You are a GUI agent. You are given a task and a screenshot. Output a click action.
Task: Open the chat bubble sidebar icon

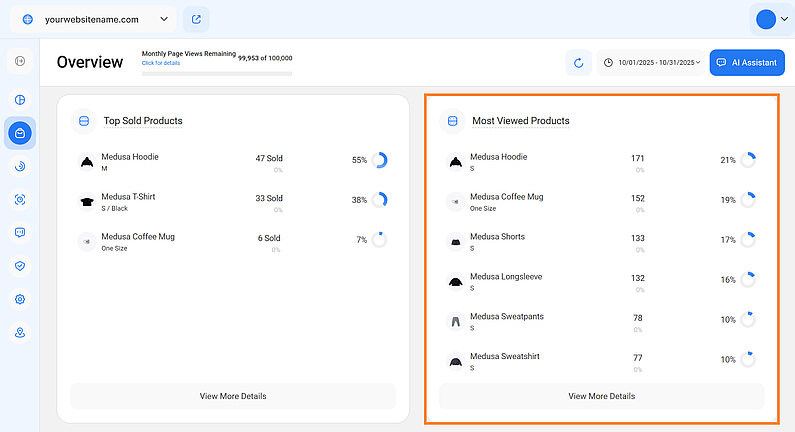point(20,233)
